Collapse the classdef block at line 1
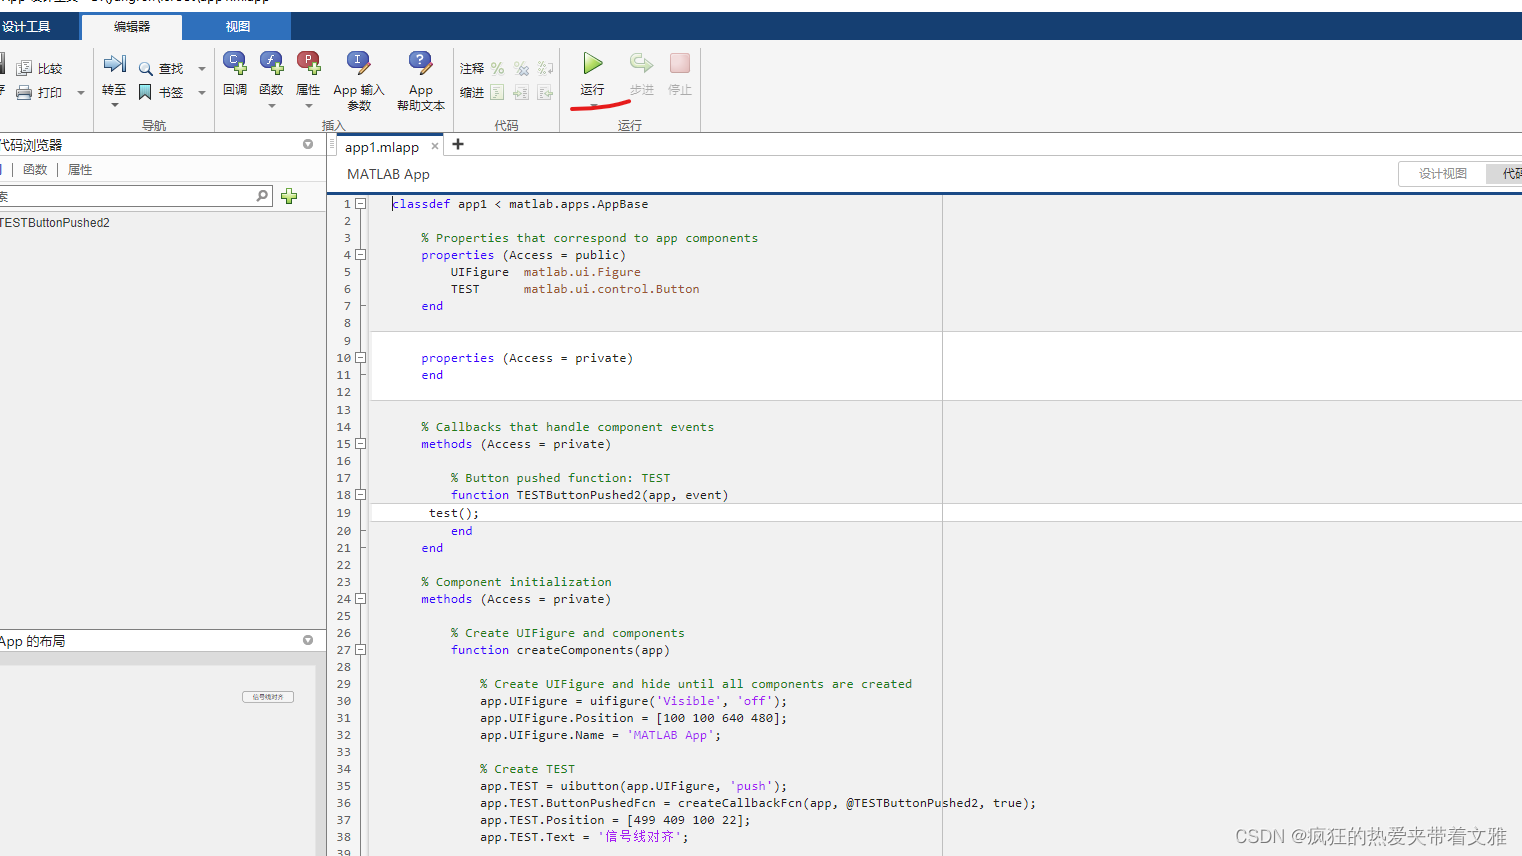Viewport: 1522px width, 856px height. 361,203
